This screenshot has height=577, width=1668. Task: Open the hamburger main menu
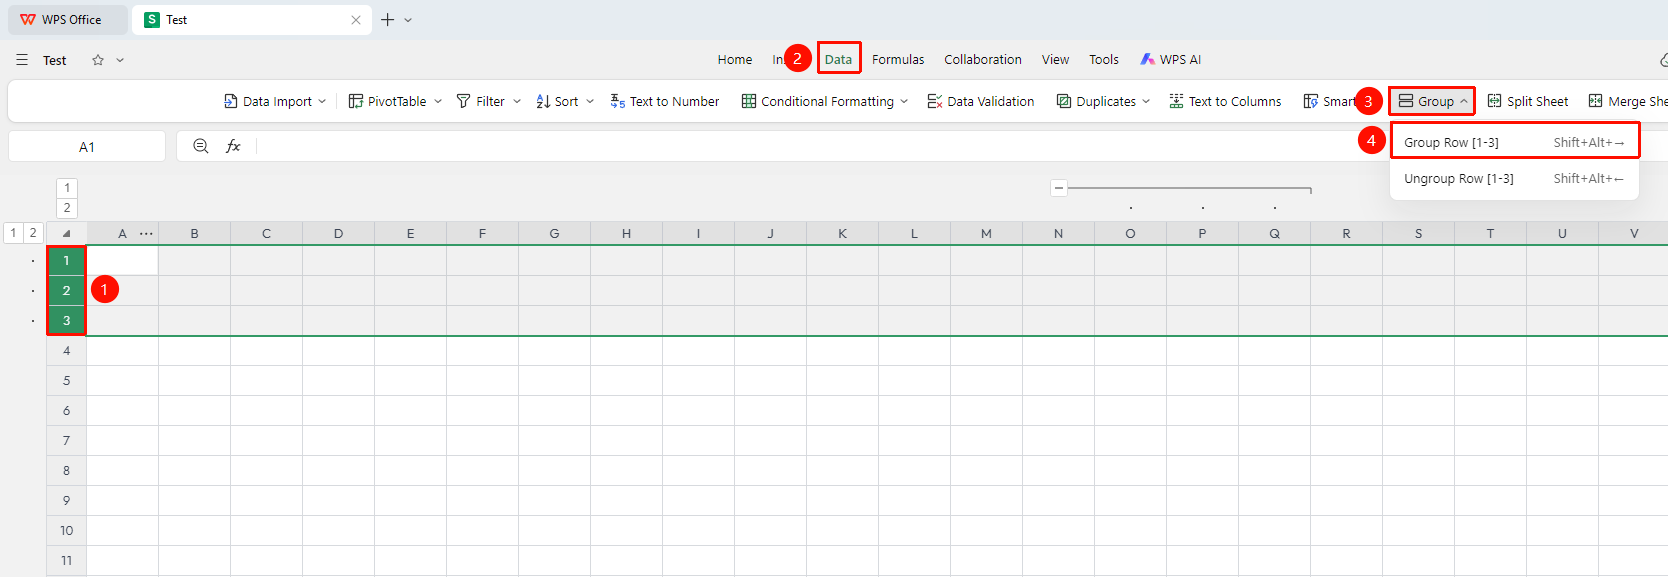point(22,60)
